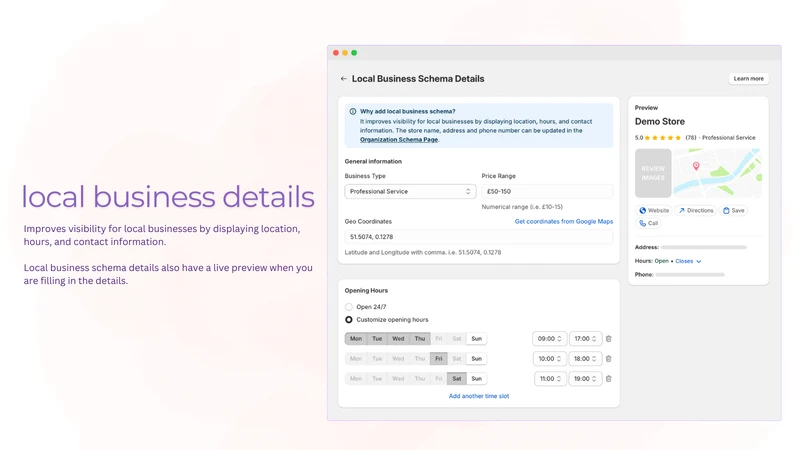Toggle Sun in the 11:00 time slot

477,379
